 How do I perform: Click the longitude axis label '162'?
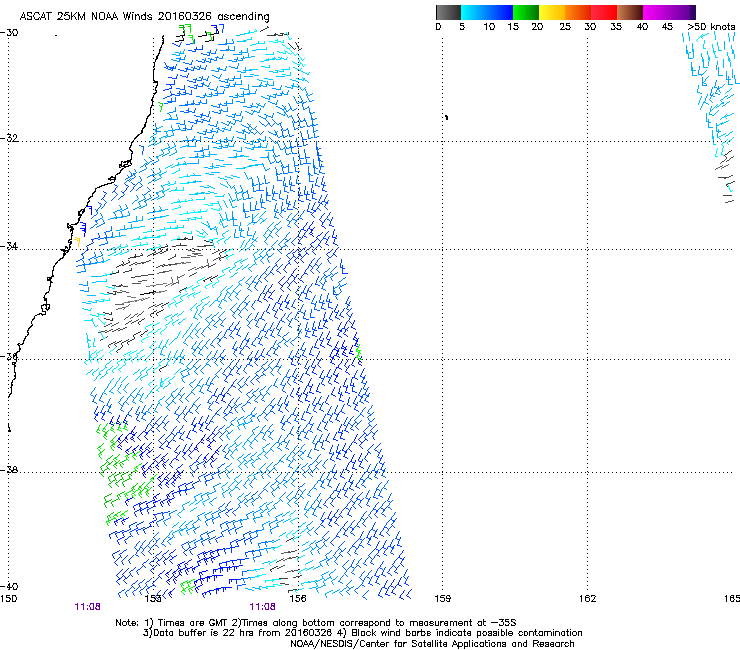point(587,599)
